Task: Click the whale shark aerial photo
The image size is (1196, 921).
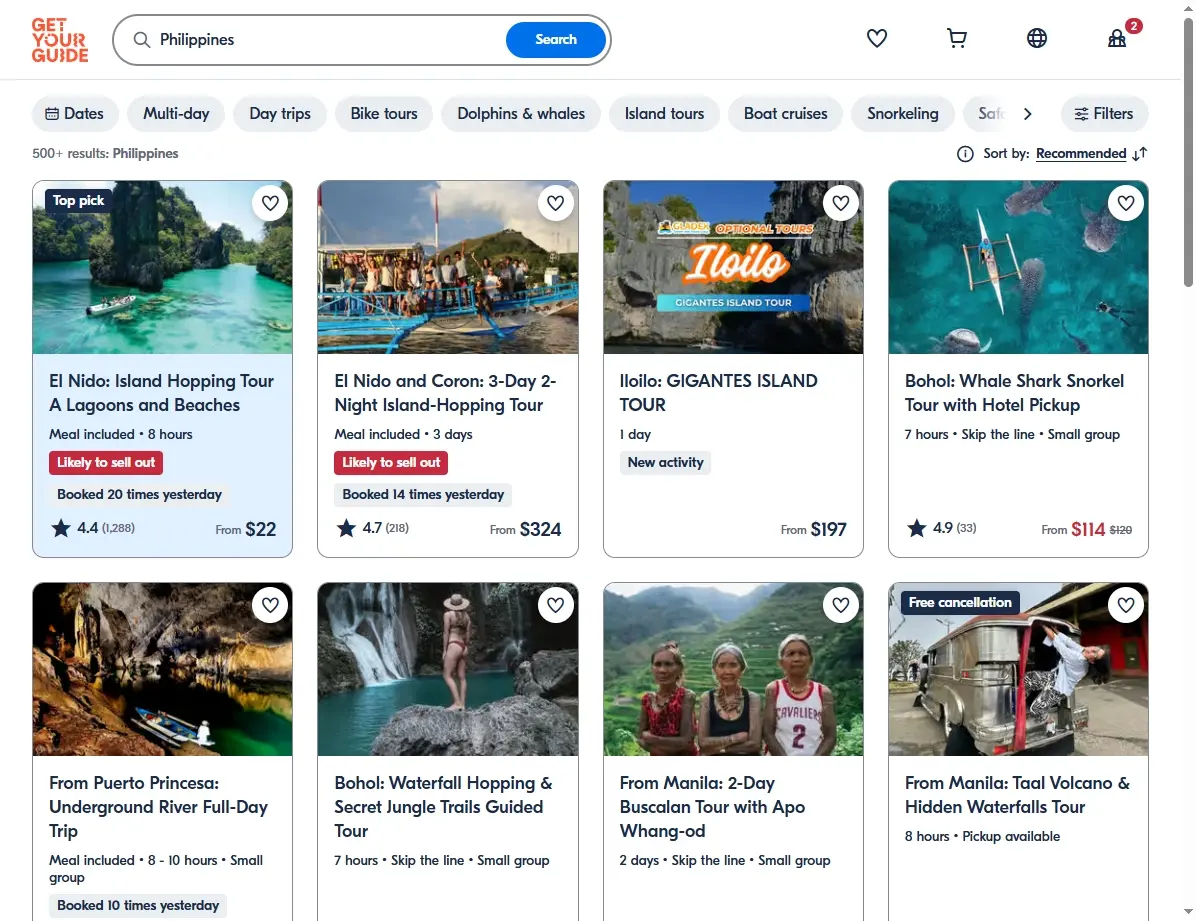Action: coord(1018,267)
